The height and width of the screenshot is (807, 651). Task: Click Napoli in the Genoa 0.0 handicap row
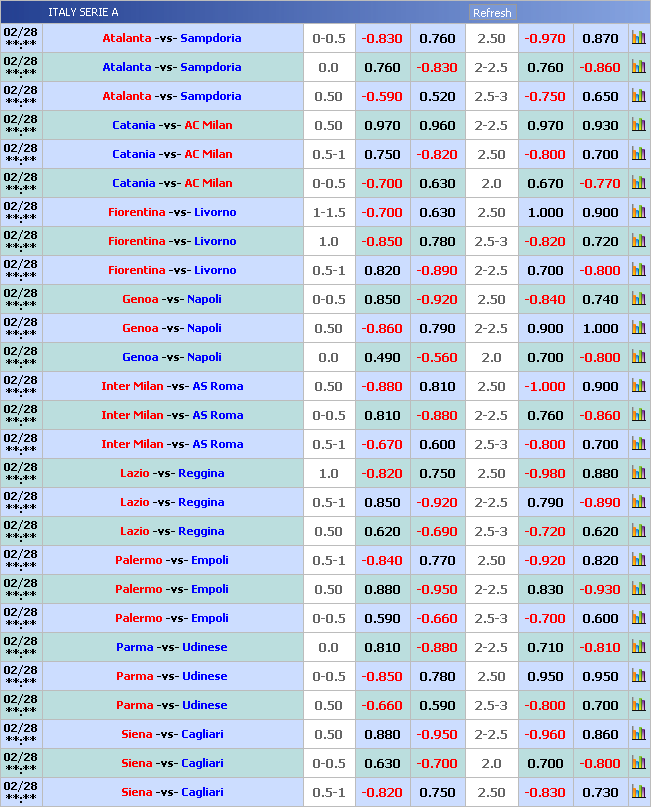(204, 357)
